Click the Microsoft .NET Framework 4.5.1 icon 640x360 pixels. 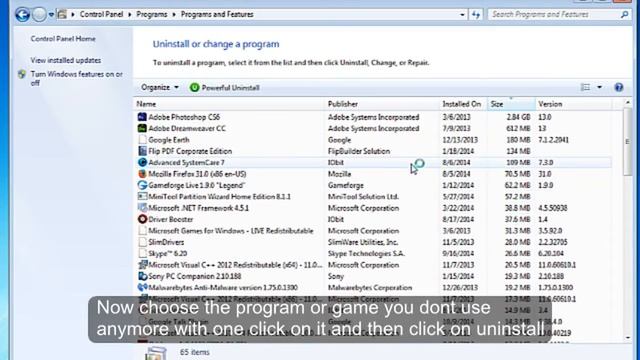tap(142, 208)
